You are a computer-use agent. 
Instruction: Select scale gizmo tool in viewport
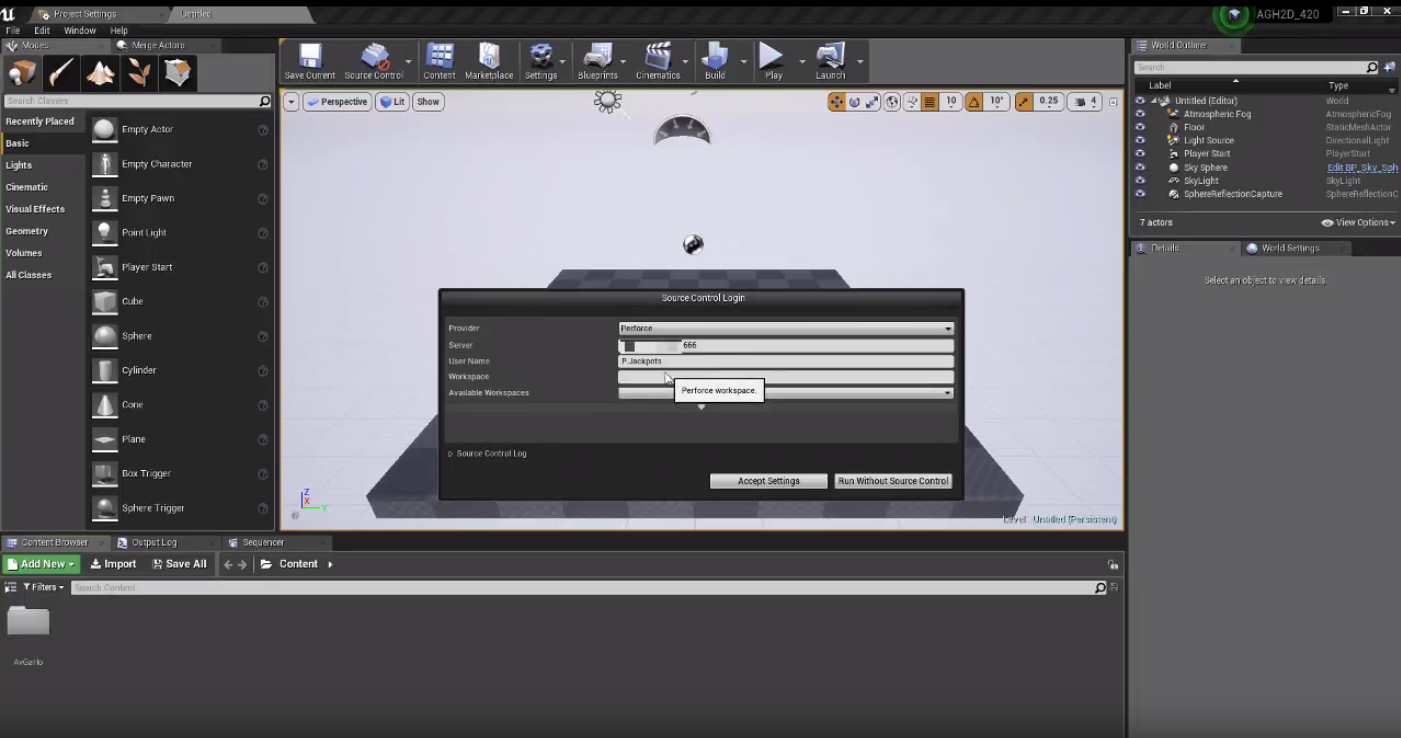[x=872, y=102]
